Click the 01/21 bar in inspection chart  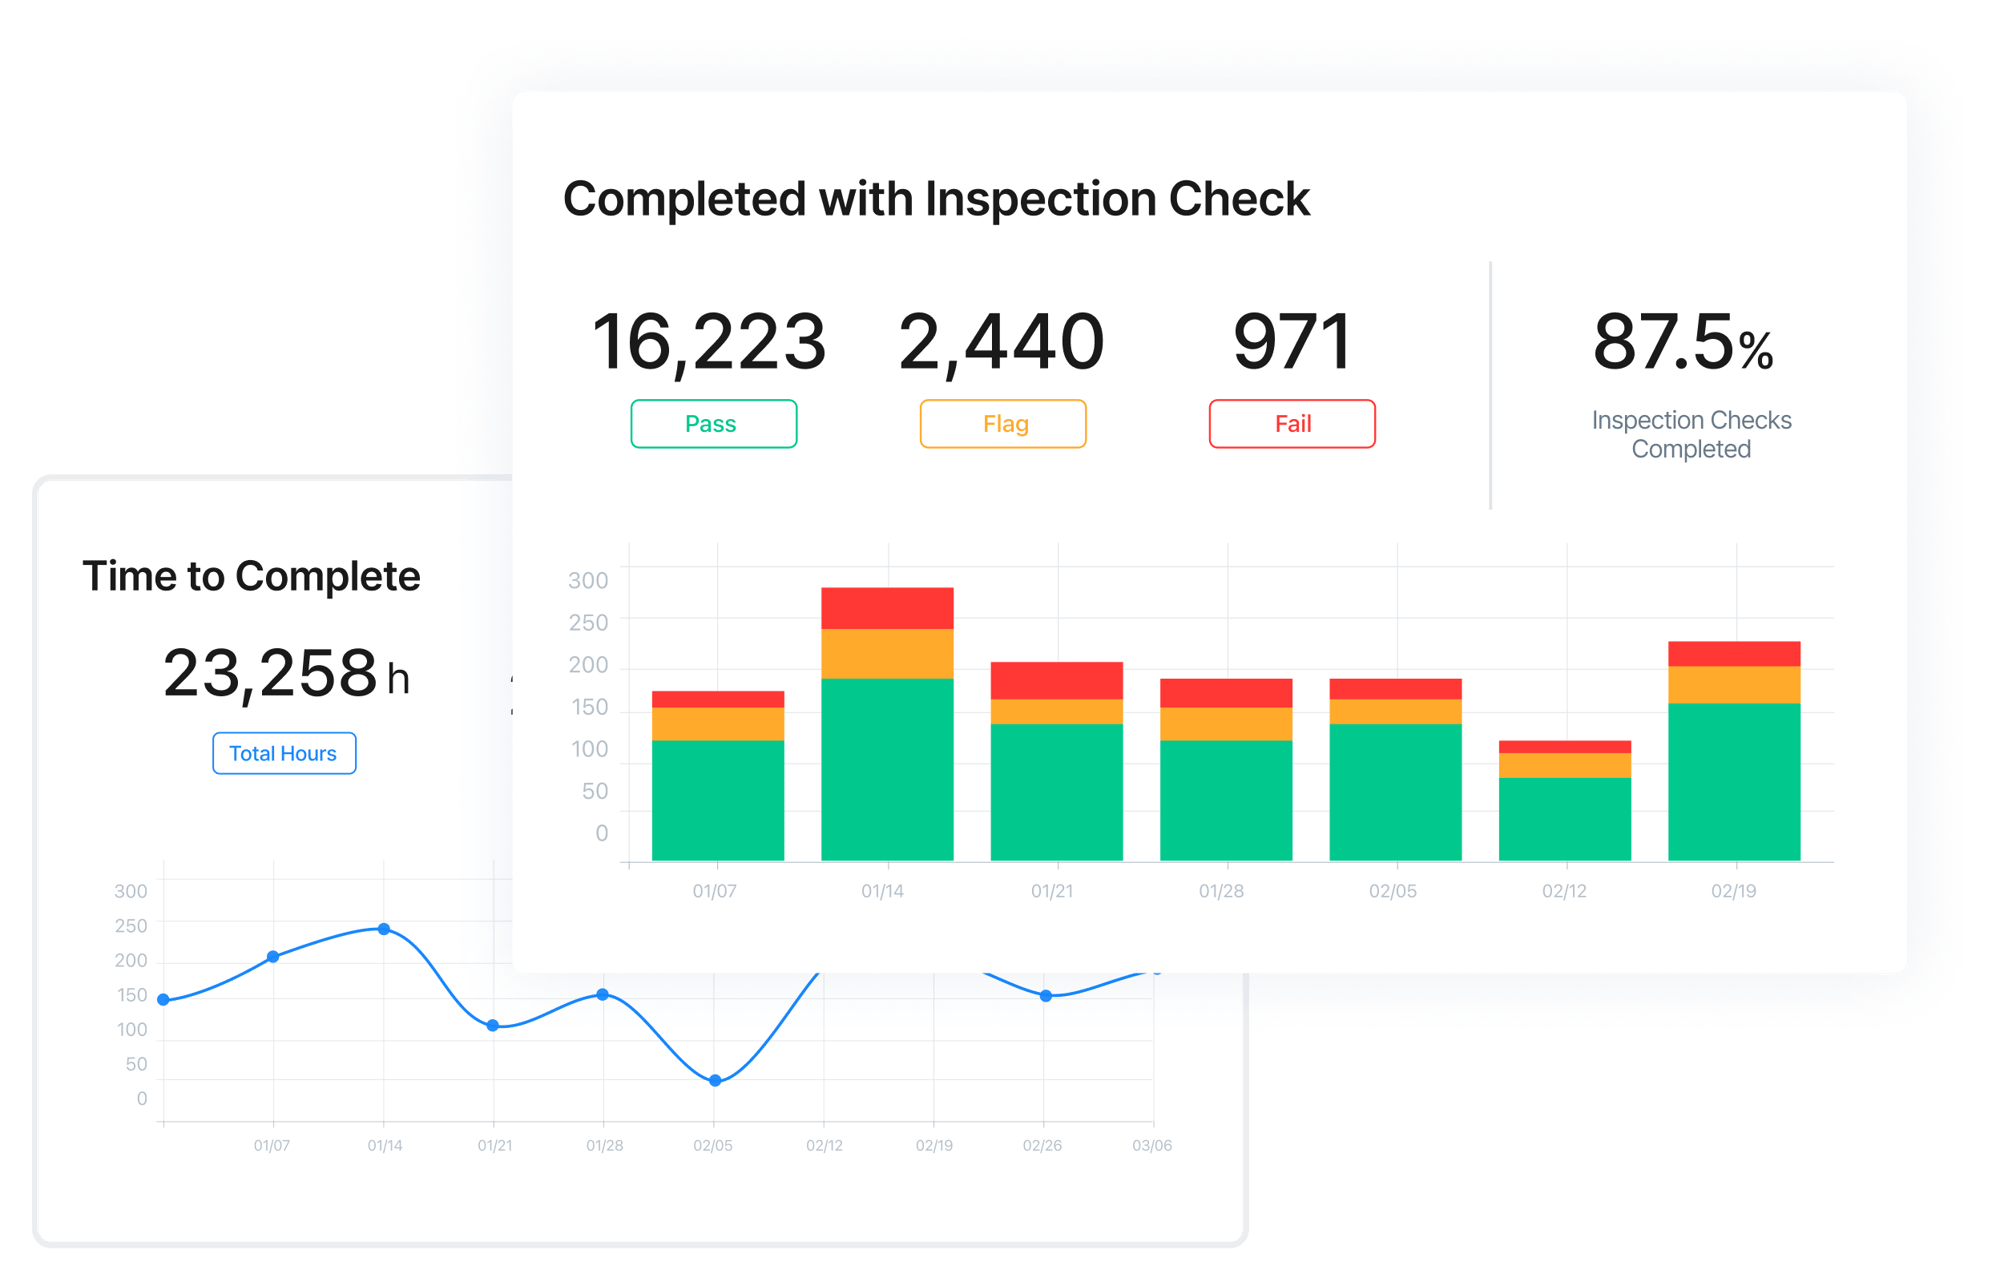point(1057,761)
